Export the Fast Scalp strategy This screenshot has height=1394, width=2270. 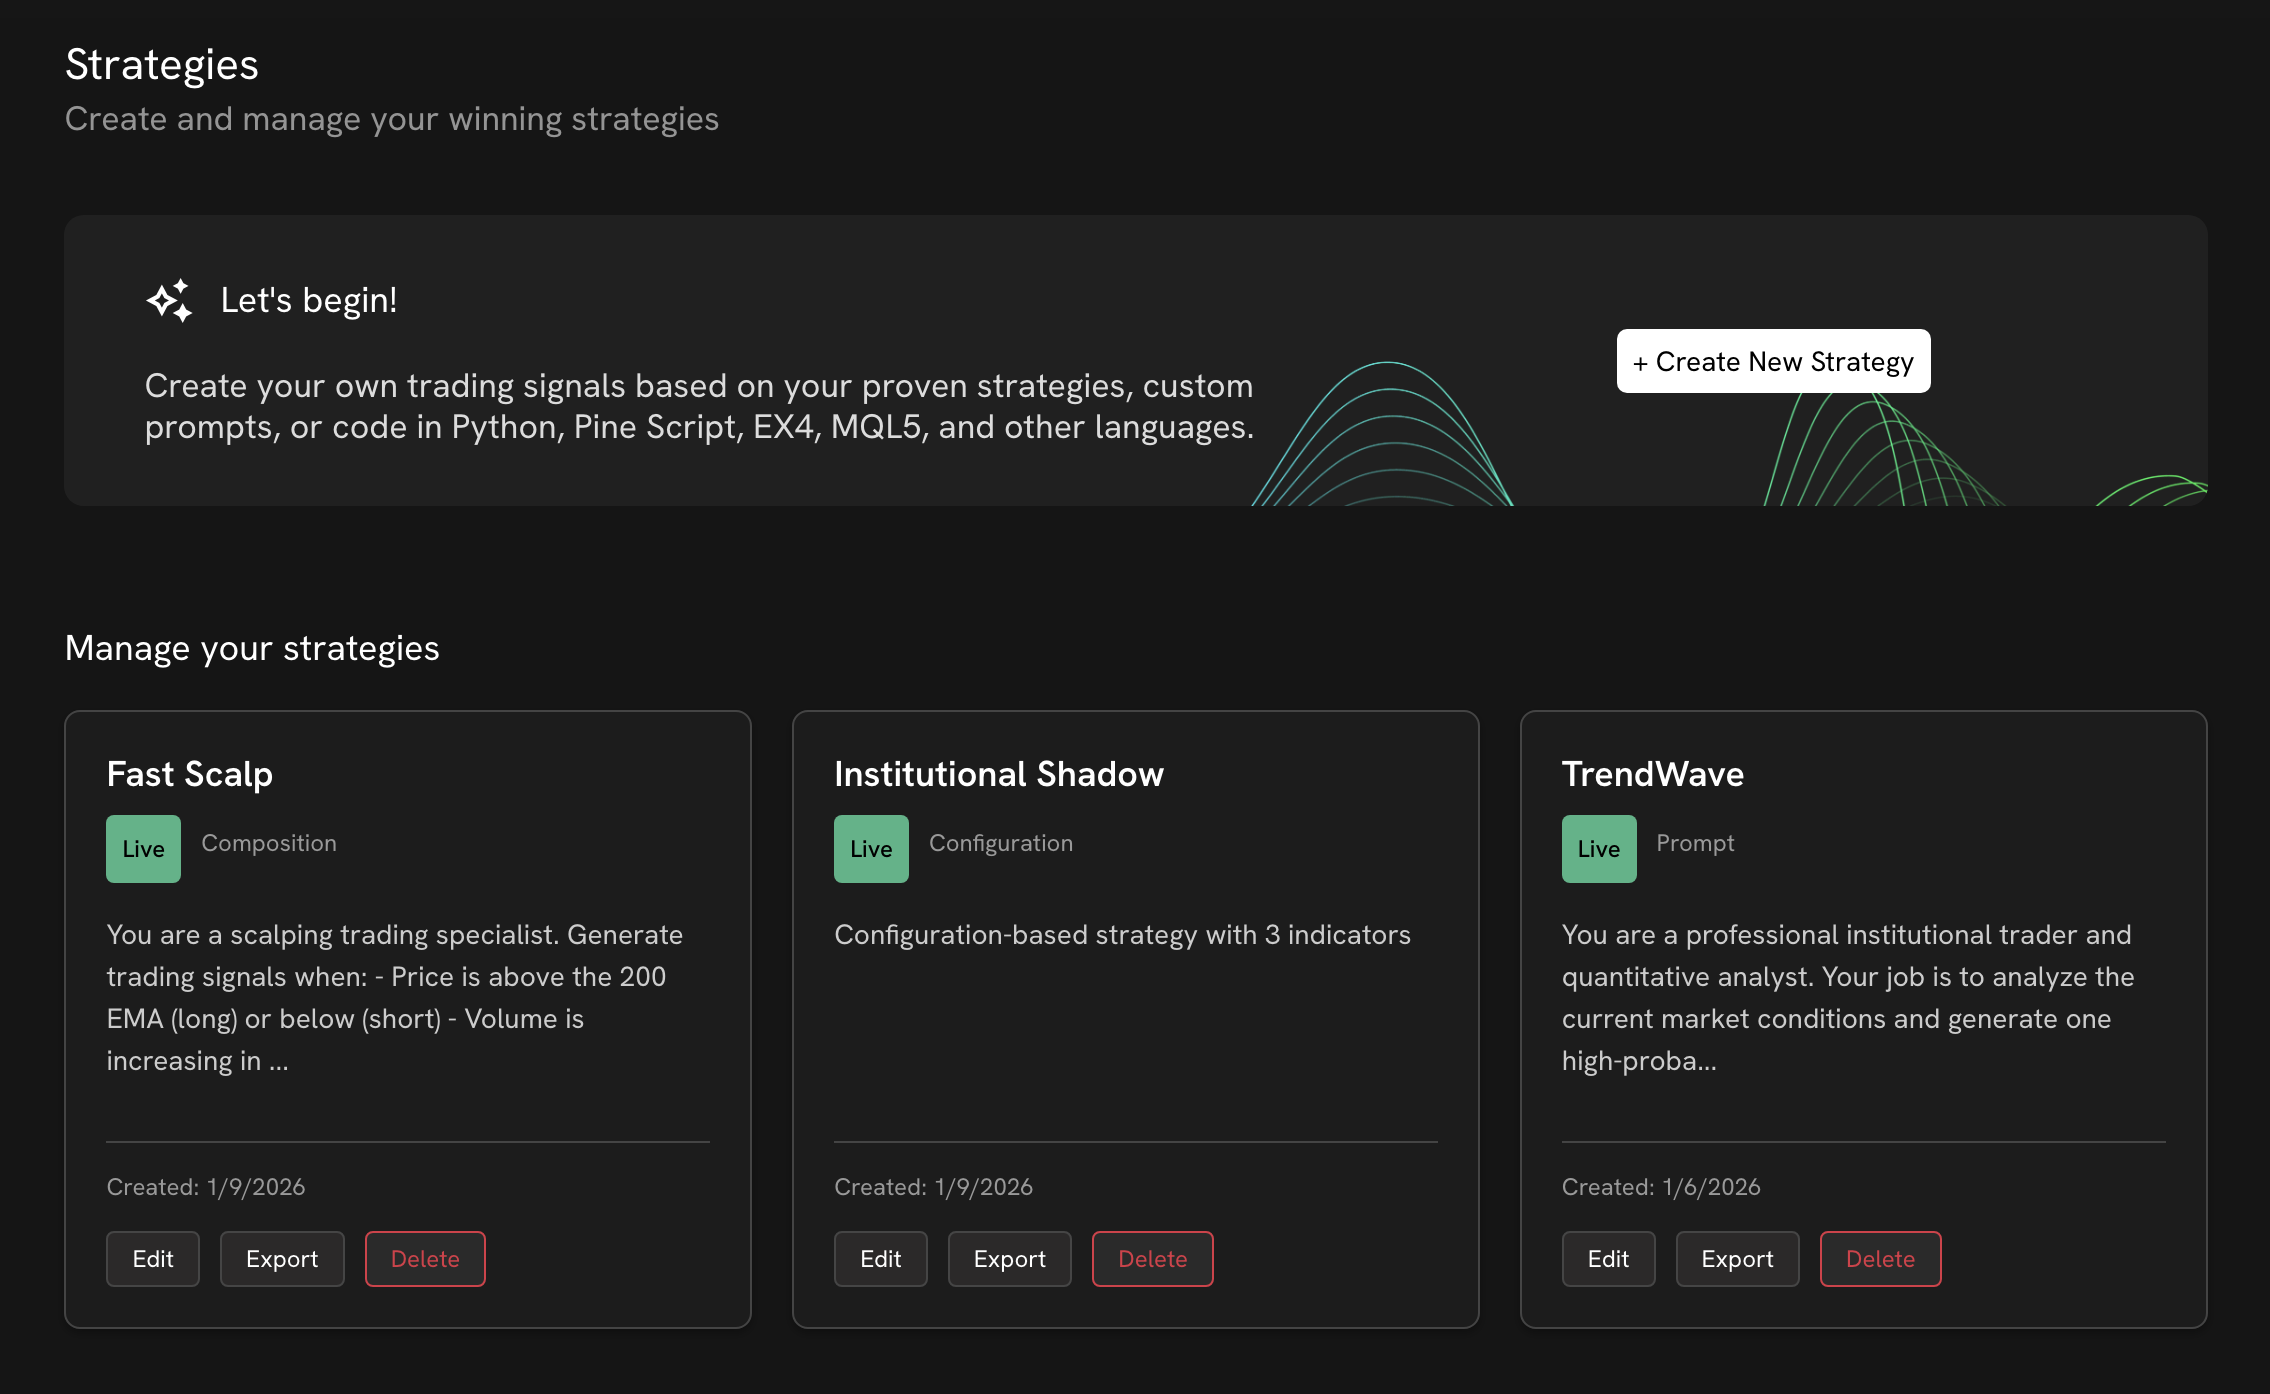click(x=282, y=1259)
